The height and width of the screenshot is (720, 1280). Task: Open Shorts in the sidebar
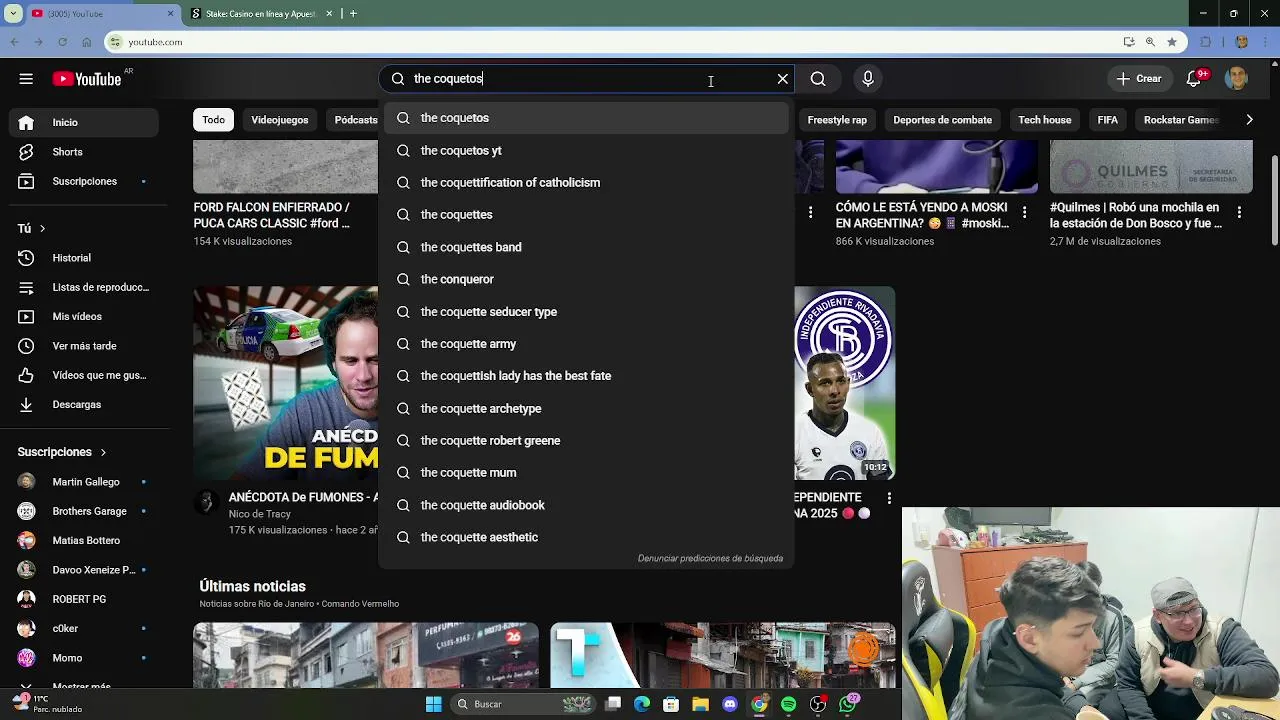(85, 152)
